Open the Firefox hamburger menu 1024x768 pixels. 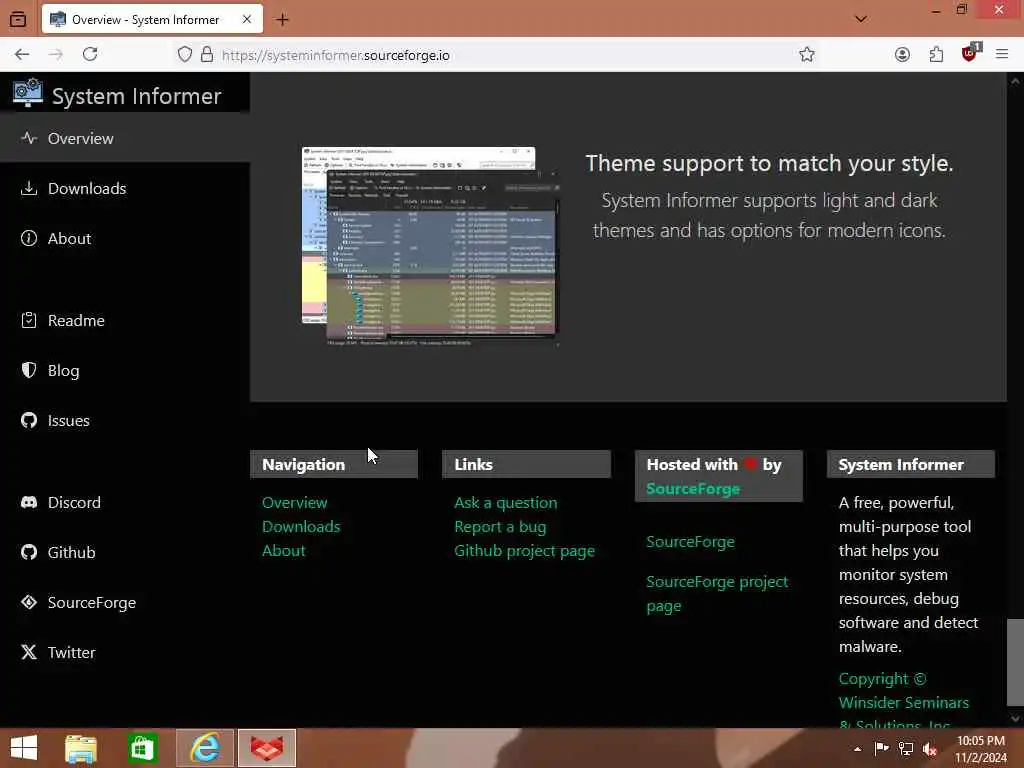[x=1002, y=54]
